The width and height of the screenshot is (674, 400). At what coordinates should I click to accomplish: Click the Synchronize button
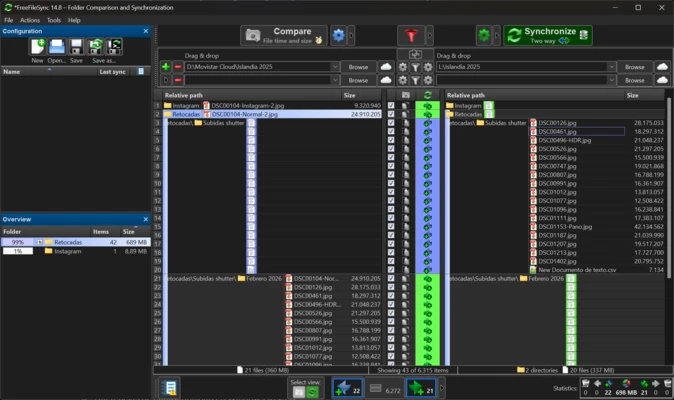pyautogui.click(x=548, y=35)
